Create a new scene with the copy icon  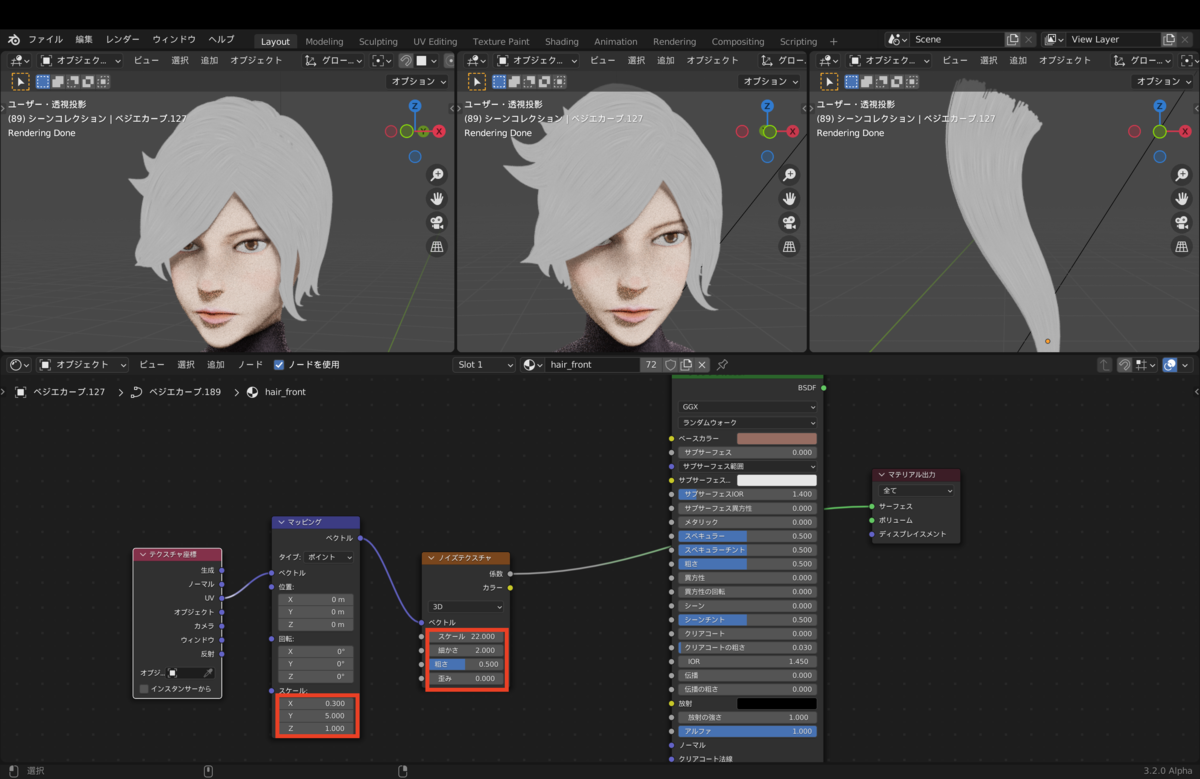coord(1014,40)
